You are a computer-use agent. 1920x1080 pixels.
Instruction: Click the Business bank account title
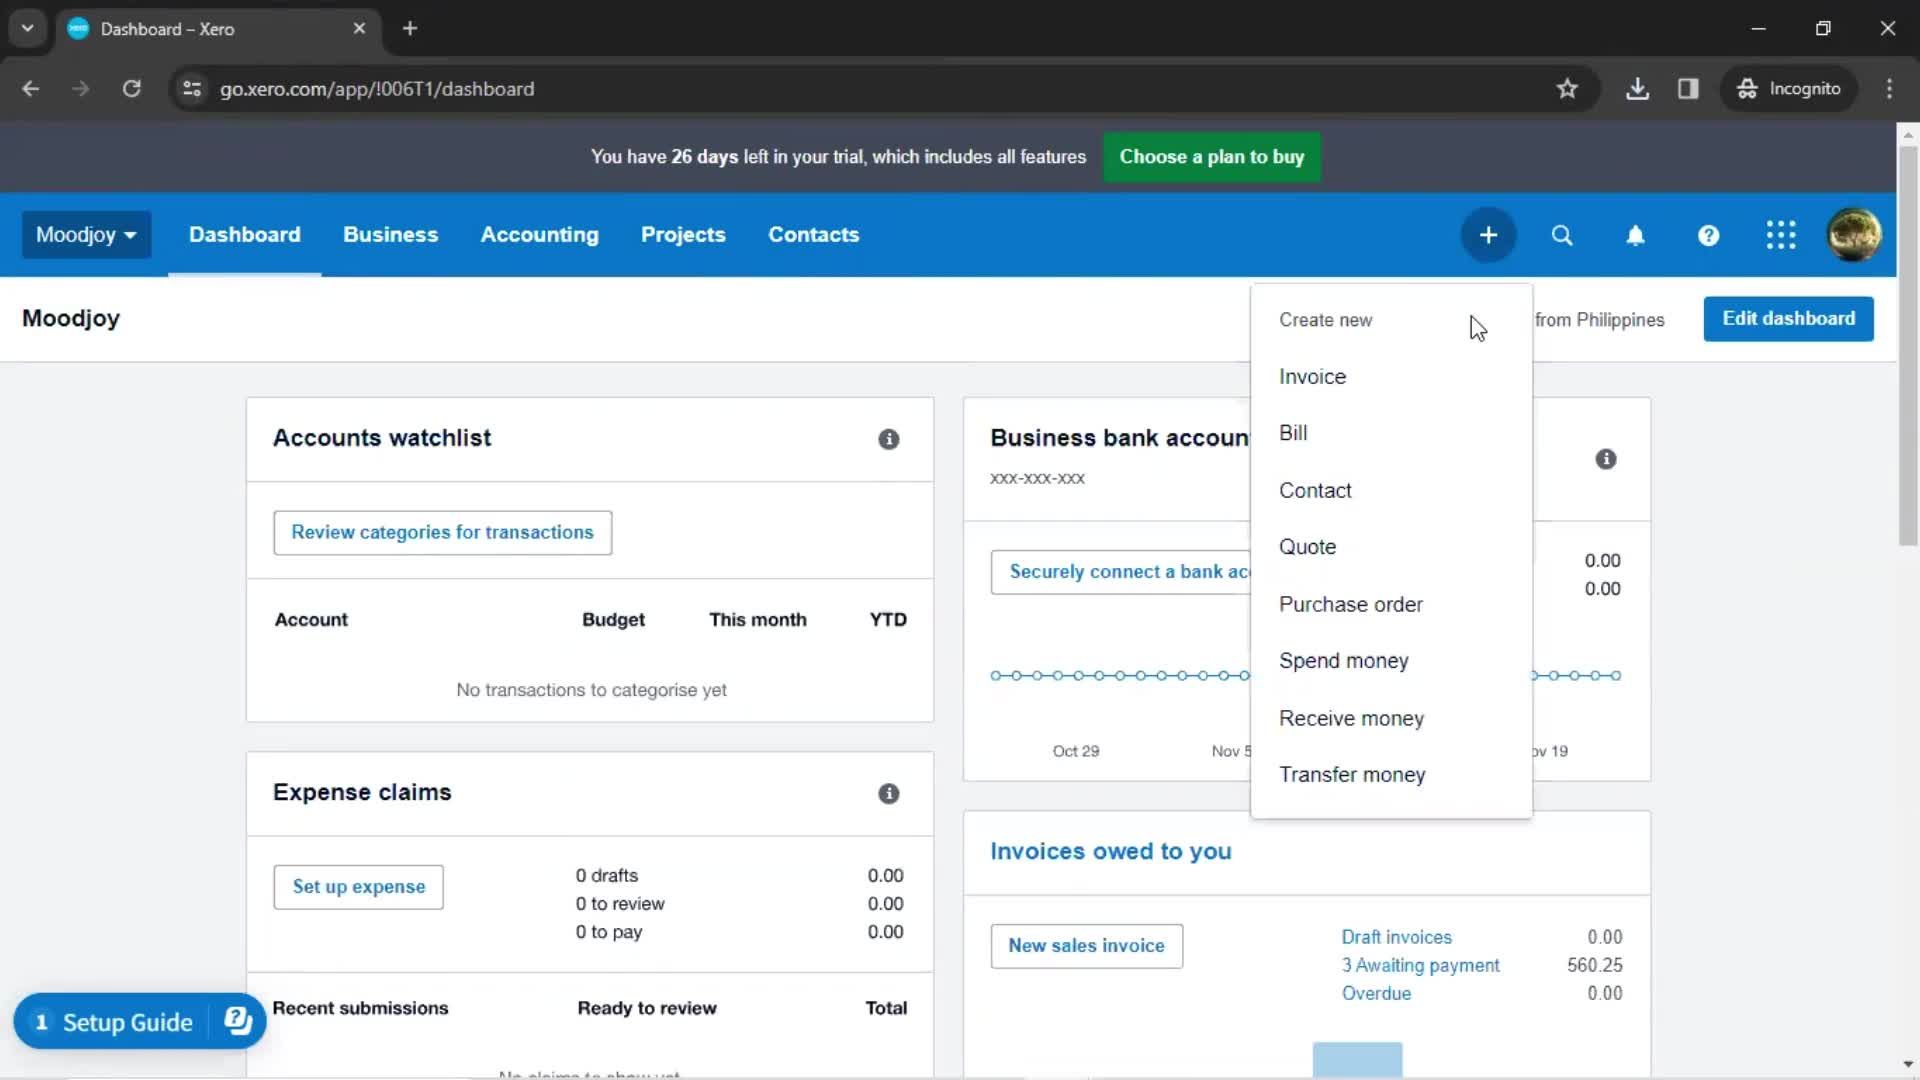pyautogui.click(x=1120, y=438)
